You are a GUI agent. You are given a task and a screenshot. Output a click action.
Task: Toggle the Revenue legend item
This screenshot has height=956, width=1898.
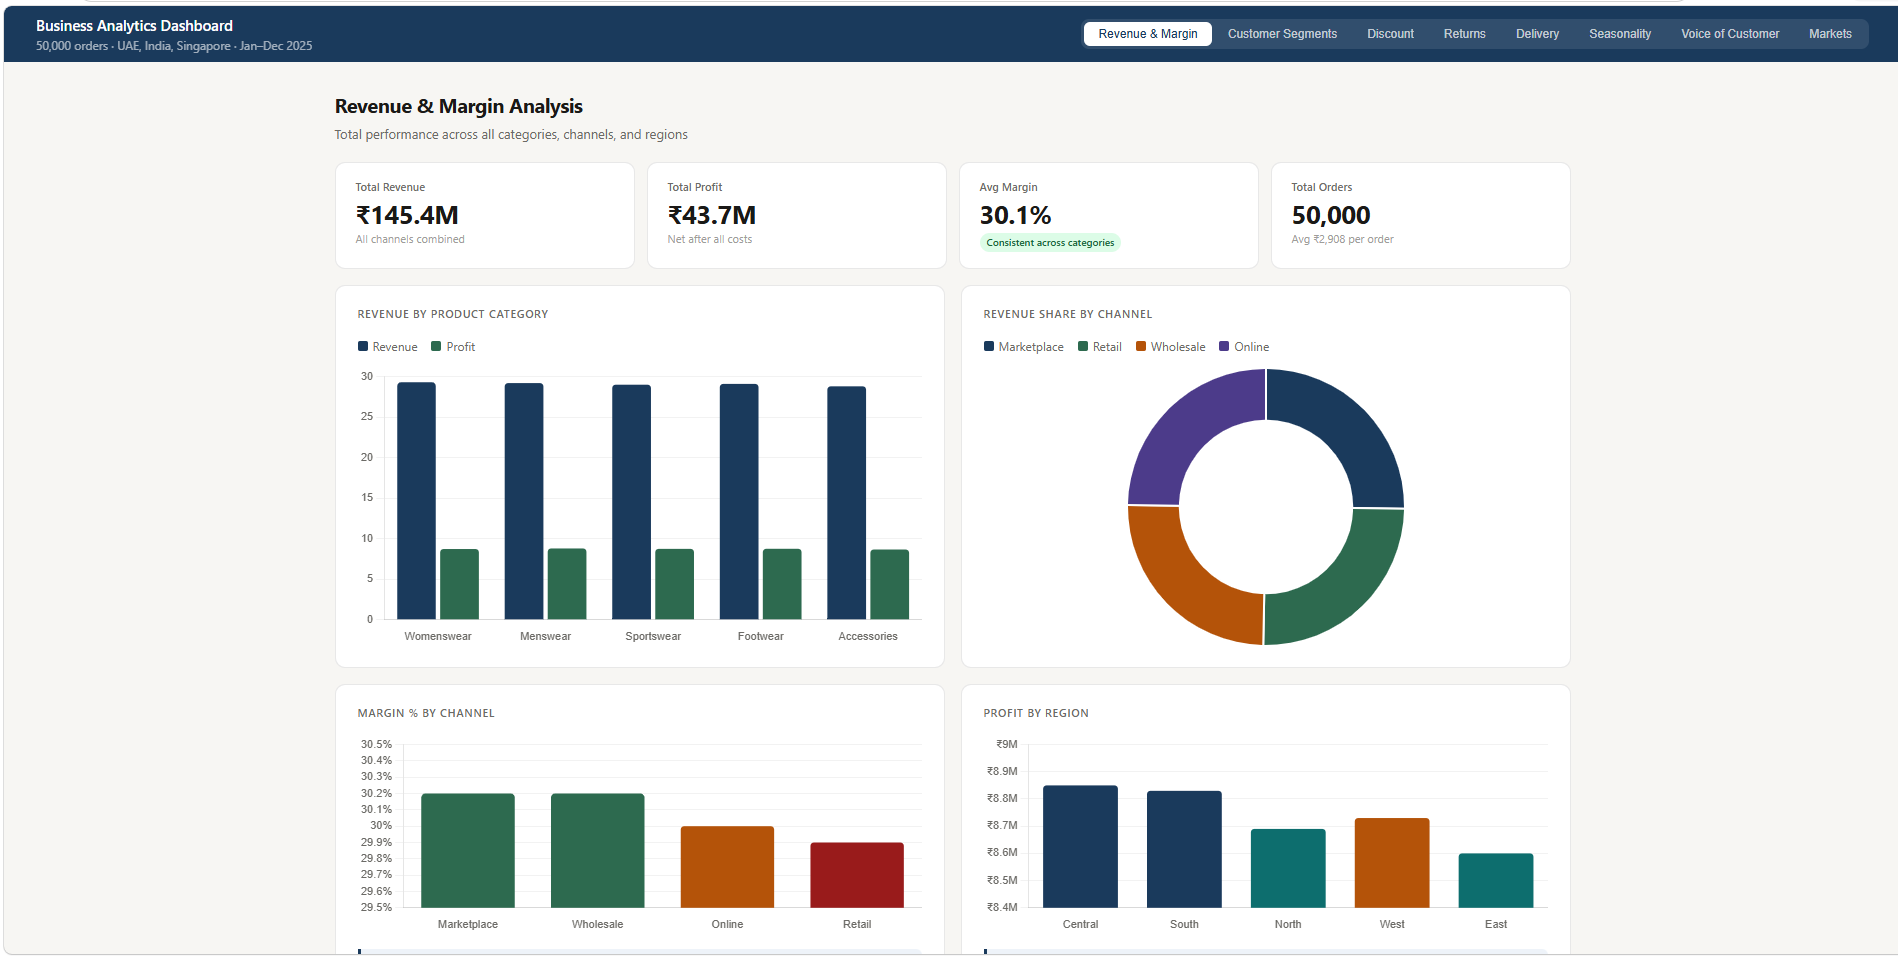pyautogui.click(x=388, y=347)
